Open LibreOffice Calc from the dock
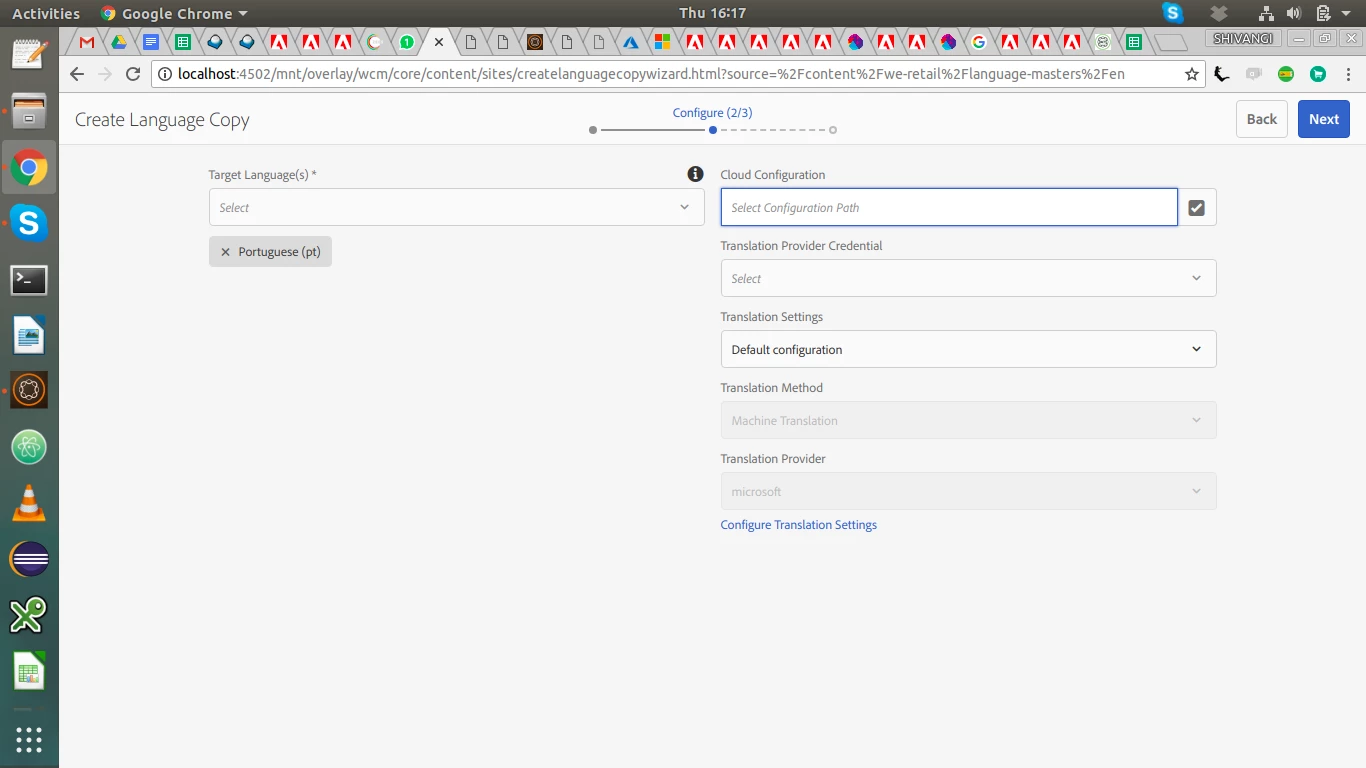Image resolution: width=1366 pixels, height=768 pixels. coord(29,671)
